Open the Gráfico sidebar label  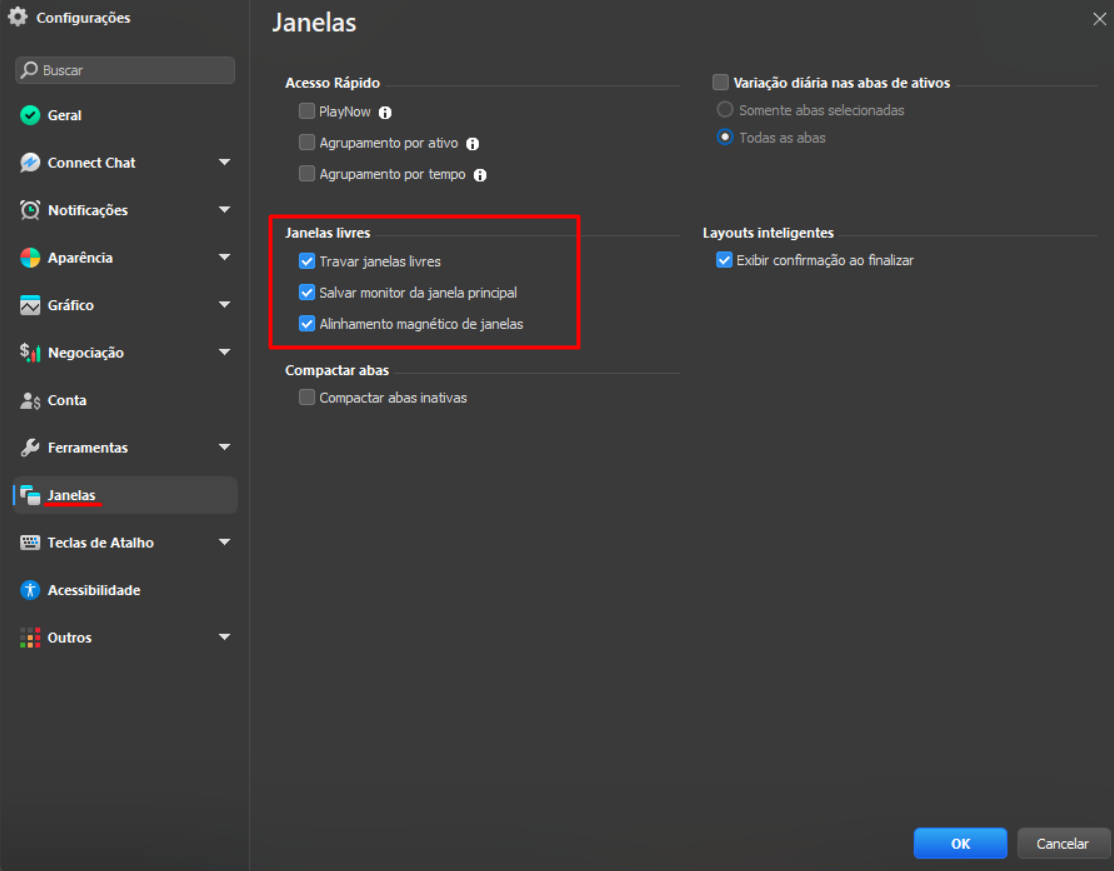tap(70, 305)
